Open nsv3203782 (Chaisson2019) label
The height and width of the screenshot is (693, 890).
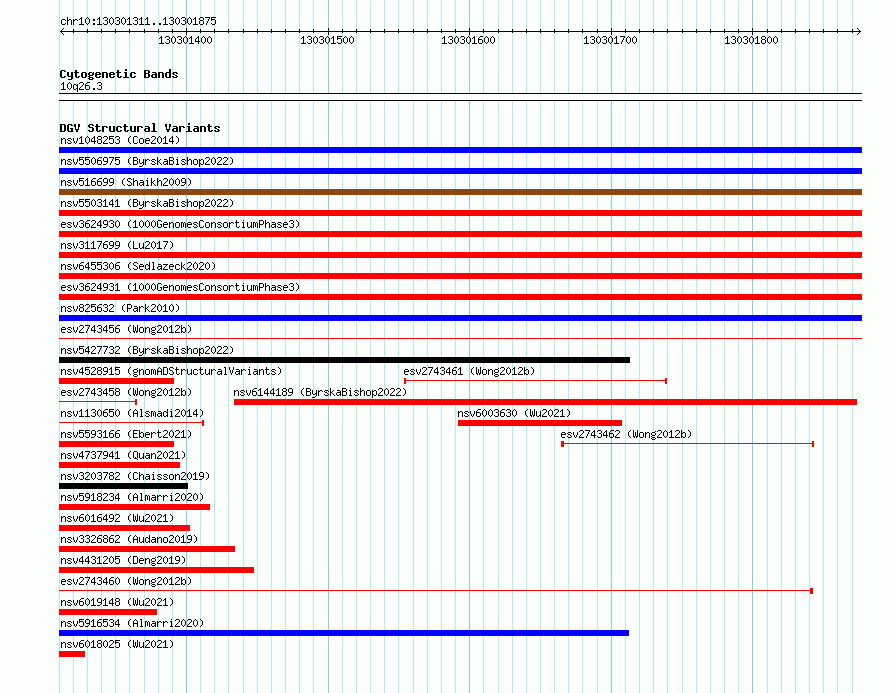pyautogui.click(x=135, y=476)
